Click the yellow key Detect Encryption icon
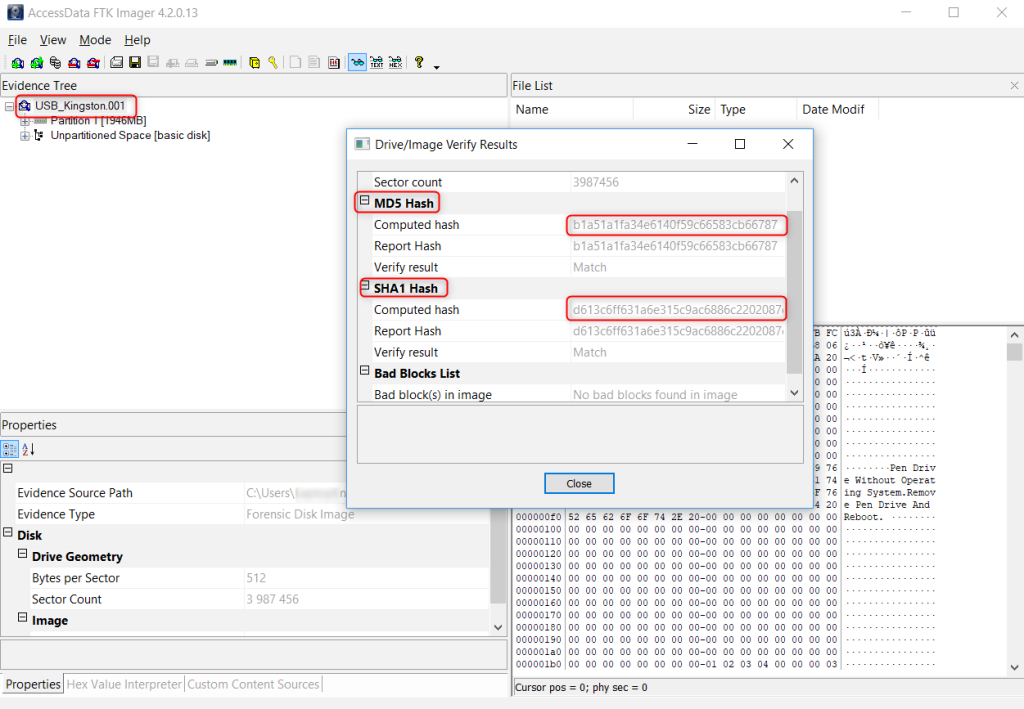 272,62
